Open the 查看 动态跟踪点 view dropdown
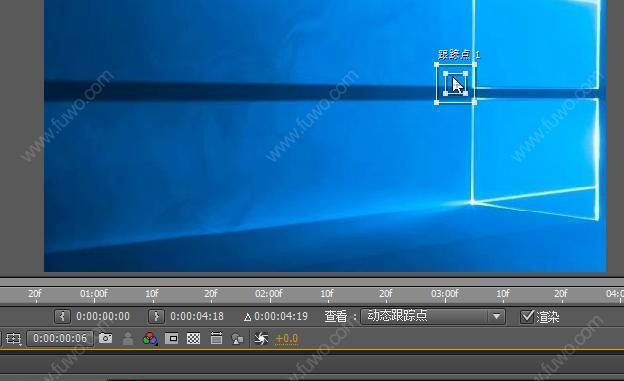 (x=433, y=317)
